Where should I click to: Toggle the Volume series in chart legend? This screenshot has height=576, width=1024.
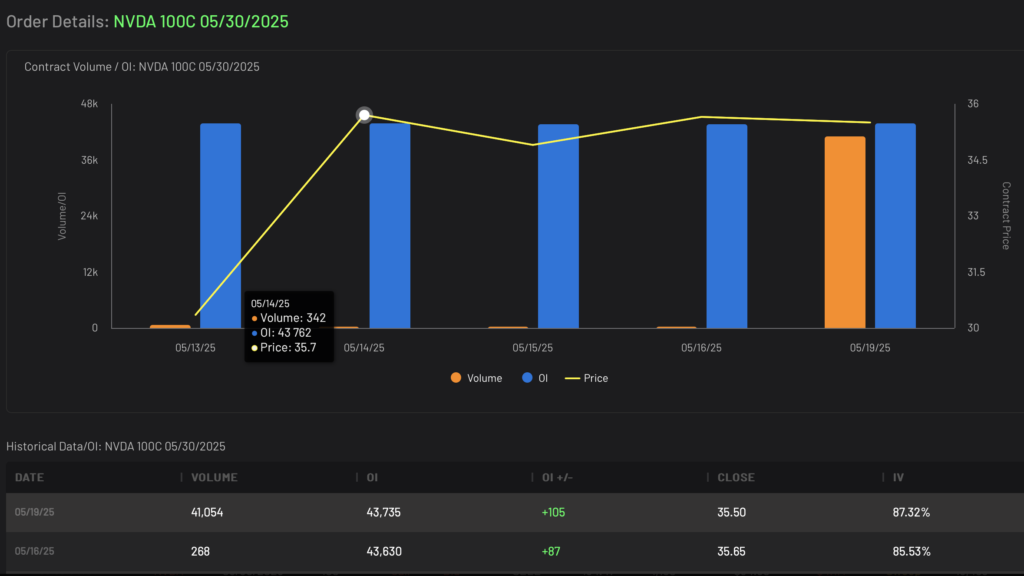[x=476, y=378]
